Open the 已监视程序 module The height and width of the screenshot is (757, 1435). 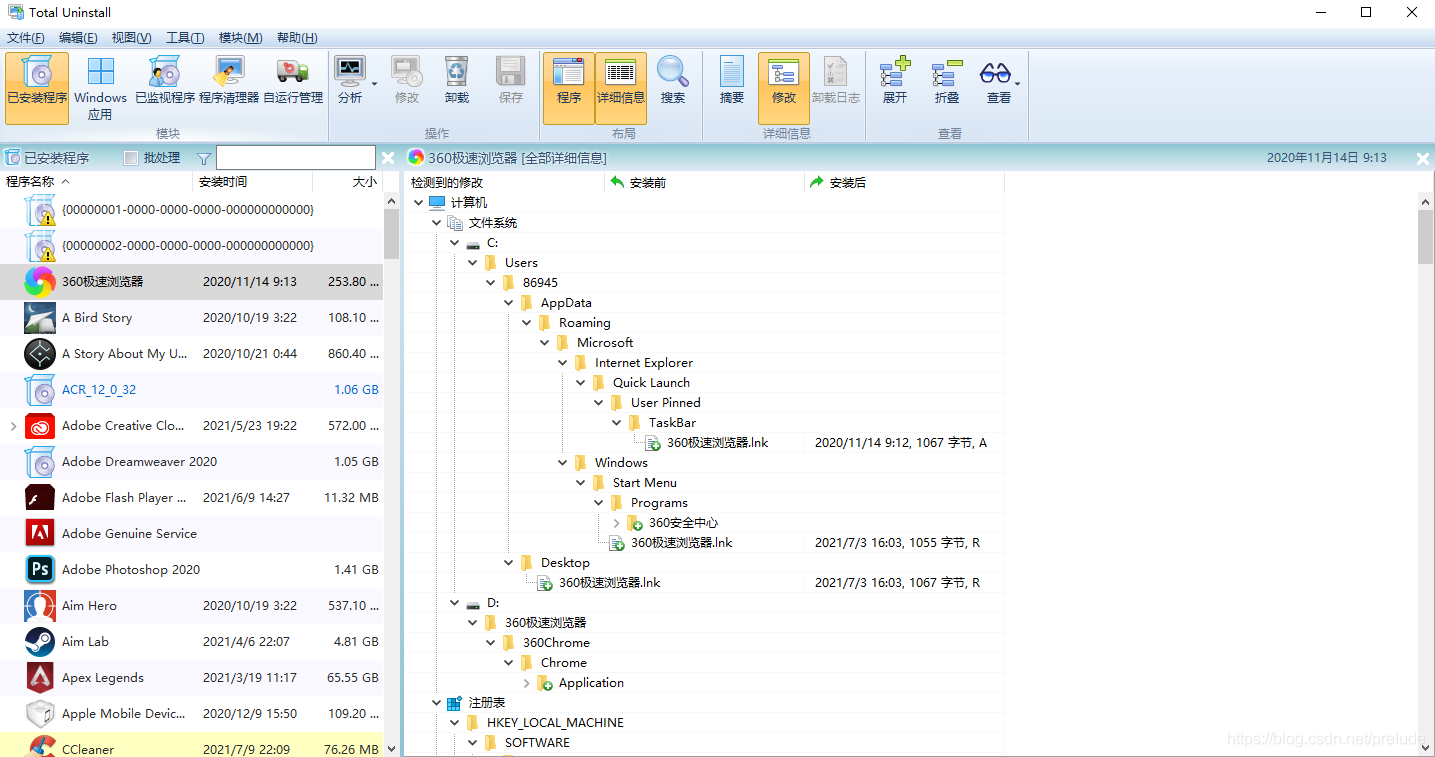[165, 80]
